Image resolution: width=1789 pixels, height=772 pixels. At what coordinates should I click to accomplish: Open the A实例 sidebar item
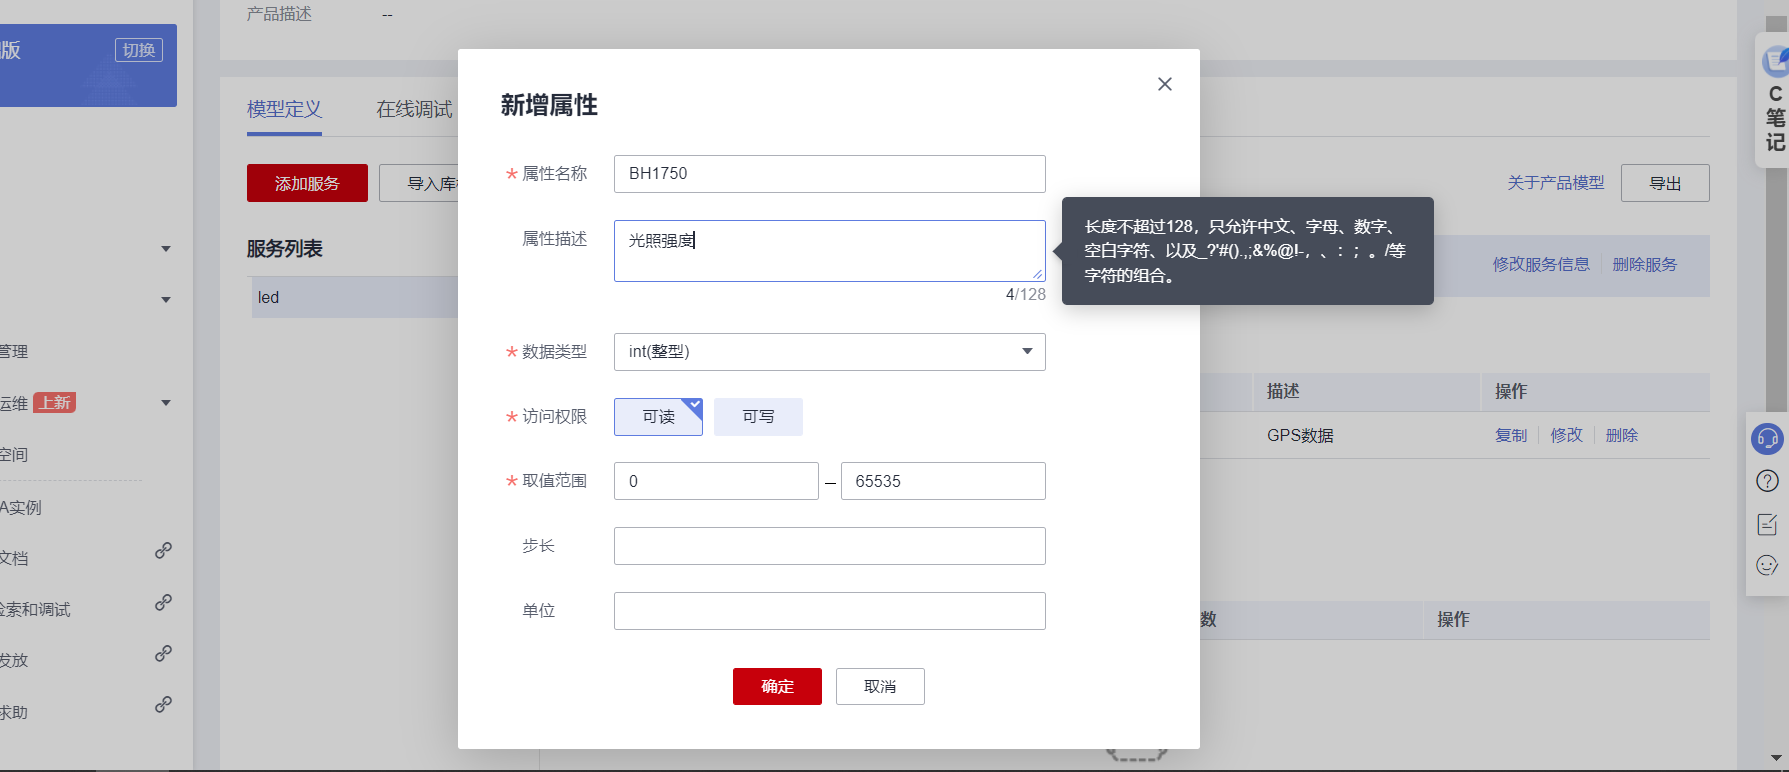point(21,508)
